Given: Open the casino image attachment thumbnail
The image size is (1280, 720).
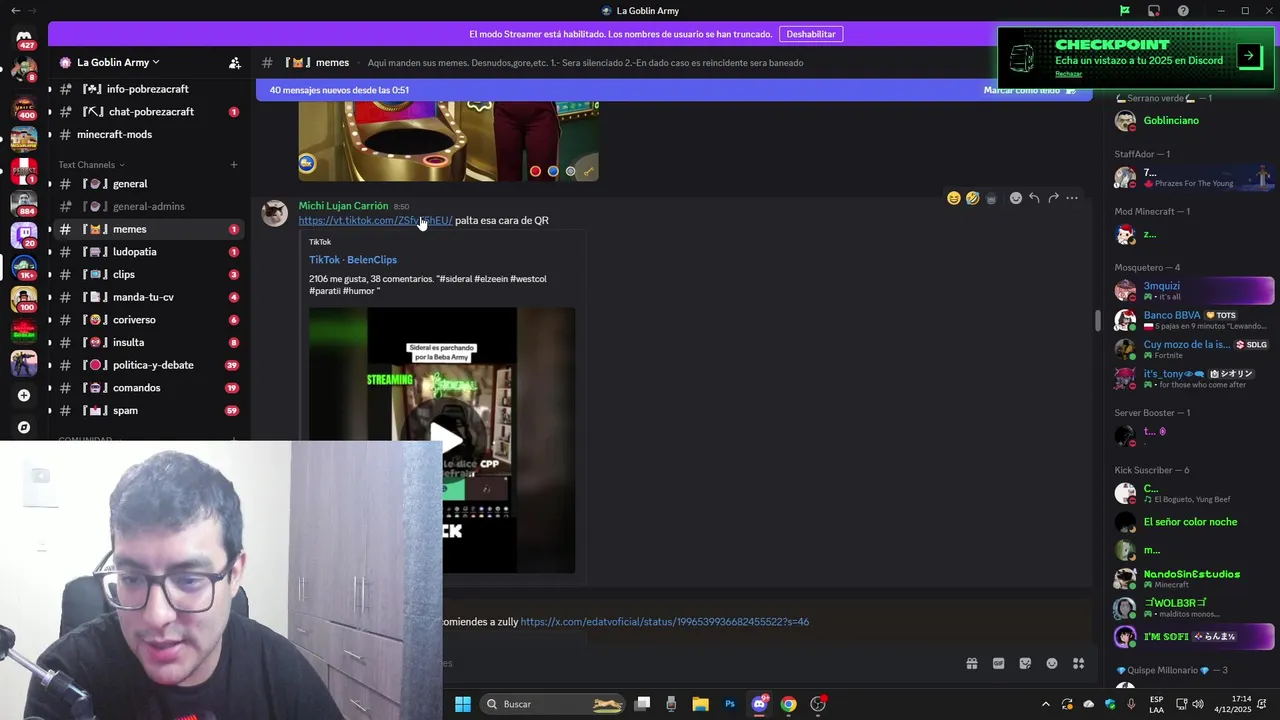Looking at the screenshot, I should (448, 141).
